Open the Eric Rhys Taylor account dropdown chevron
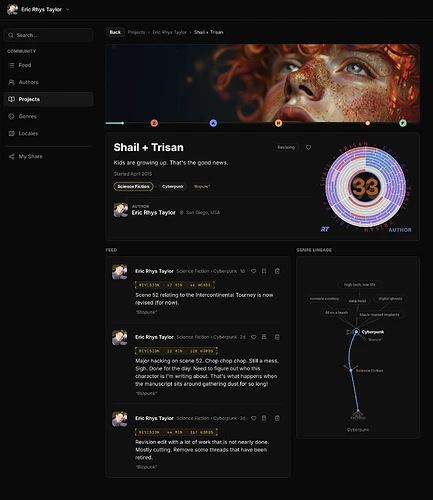The image size is (433, 500). pyautogui.click(x=68, y=10)
